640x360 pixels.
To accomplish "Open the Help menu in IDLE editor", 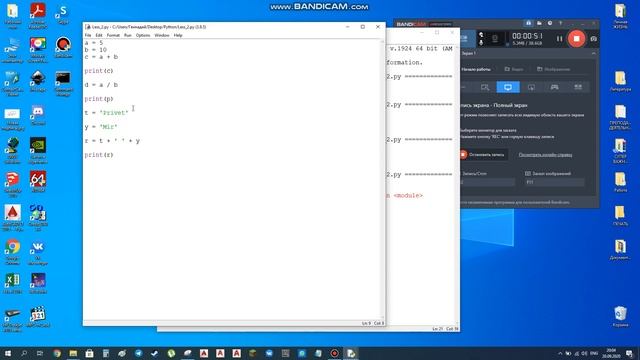I will click(x=178, y=36).
